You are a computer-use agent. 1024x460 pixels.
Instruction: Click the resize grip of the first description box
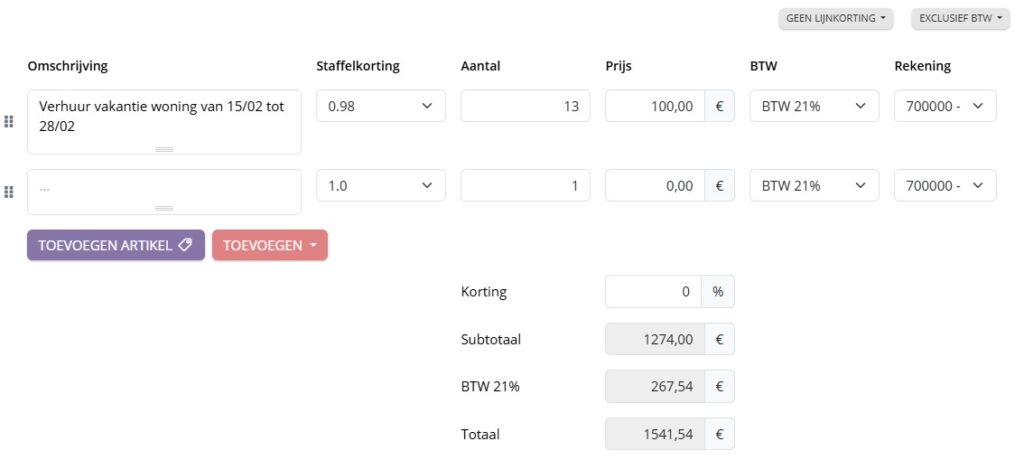164,149
